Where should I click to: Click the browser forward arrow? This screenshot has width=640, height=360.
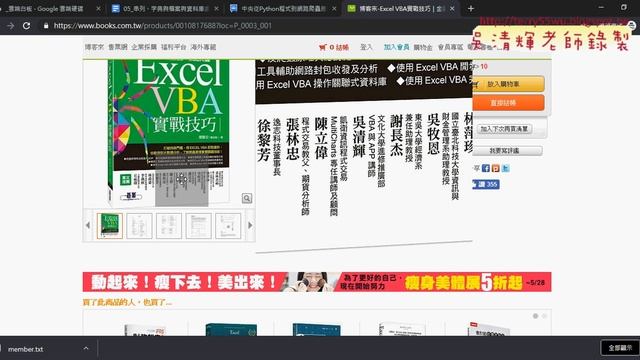pyautogui.click(x=10, y=26)
